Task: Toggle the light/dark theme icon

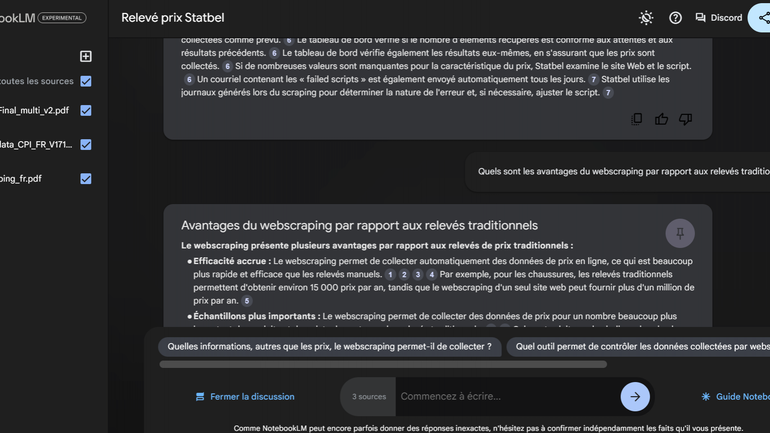Action: coord(646,18)
